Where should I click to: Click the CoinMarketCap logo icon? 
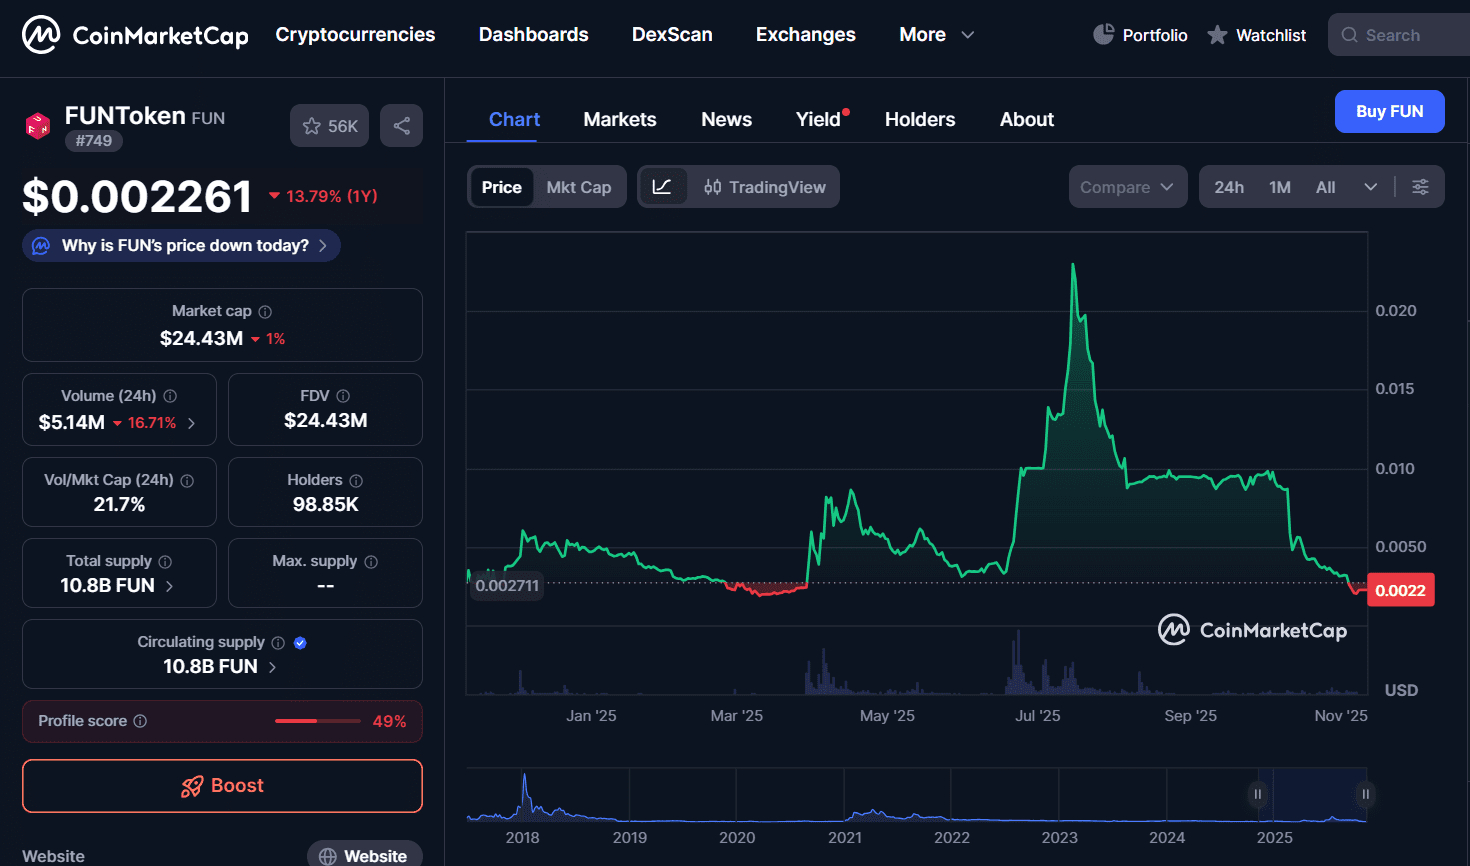point(41,35)
